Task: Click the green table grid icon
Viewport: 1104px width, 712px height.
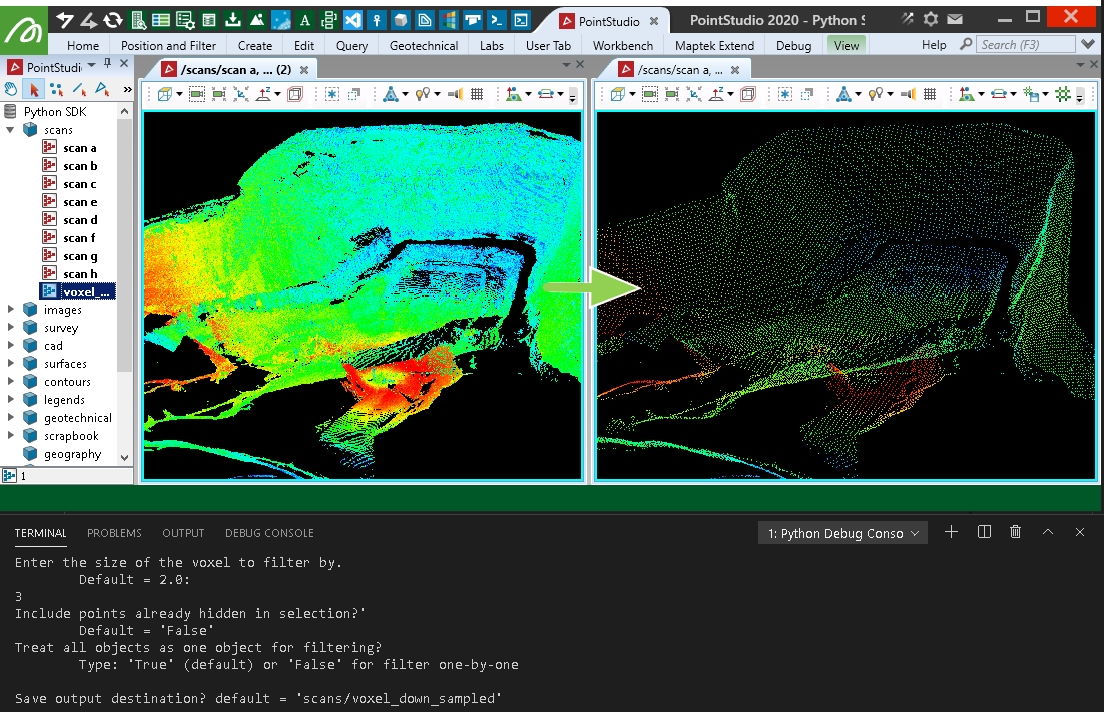Action: 161,20
